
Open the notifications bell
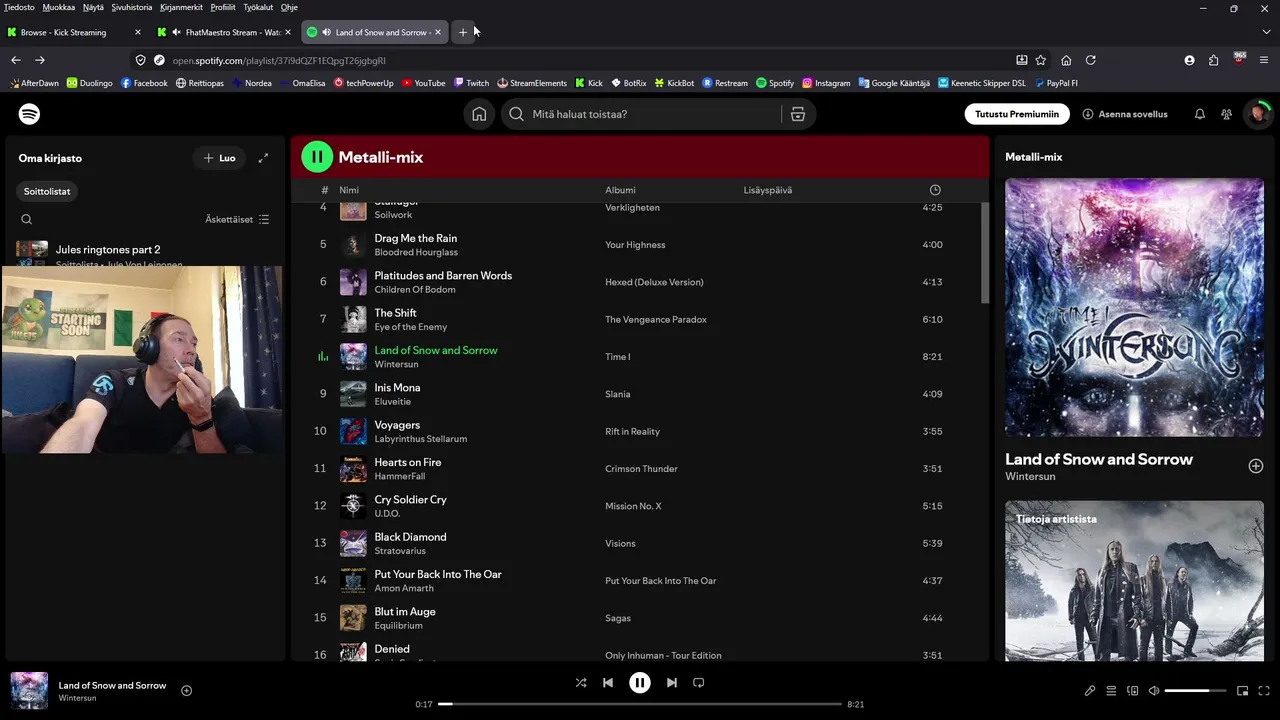tap(1200, 114)
